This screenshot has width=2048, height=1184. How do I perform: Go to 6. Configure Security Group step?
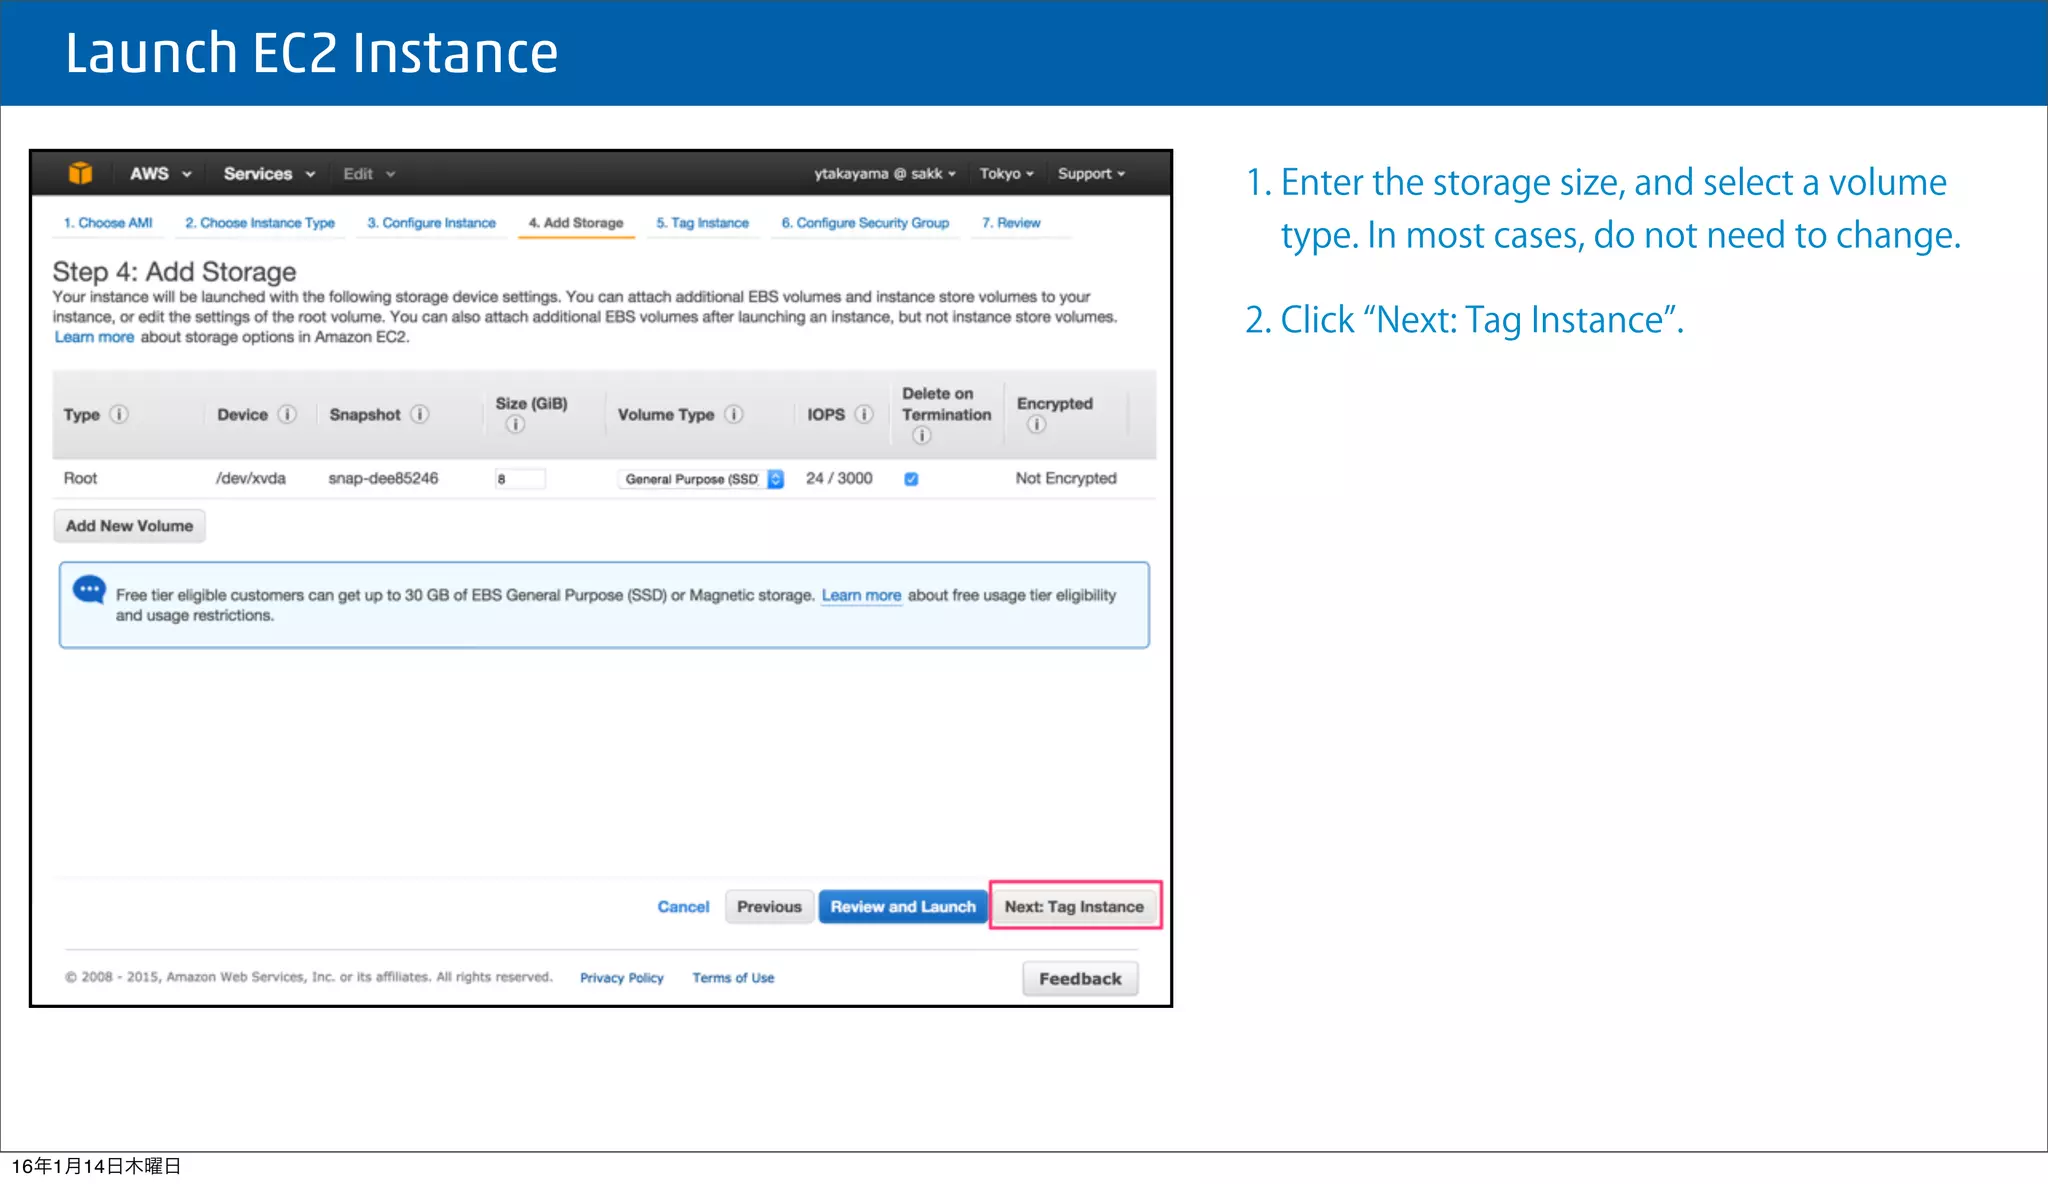[865, 223]
